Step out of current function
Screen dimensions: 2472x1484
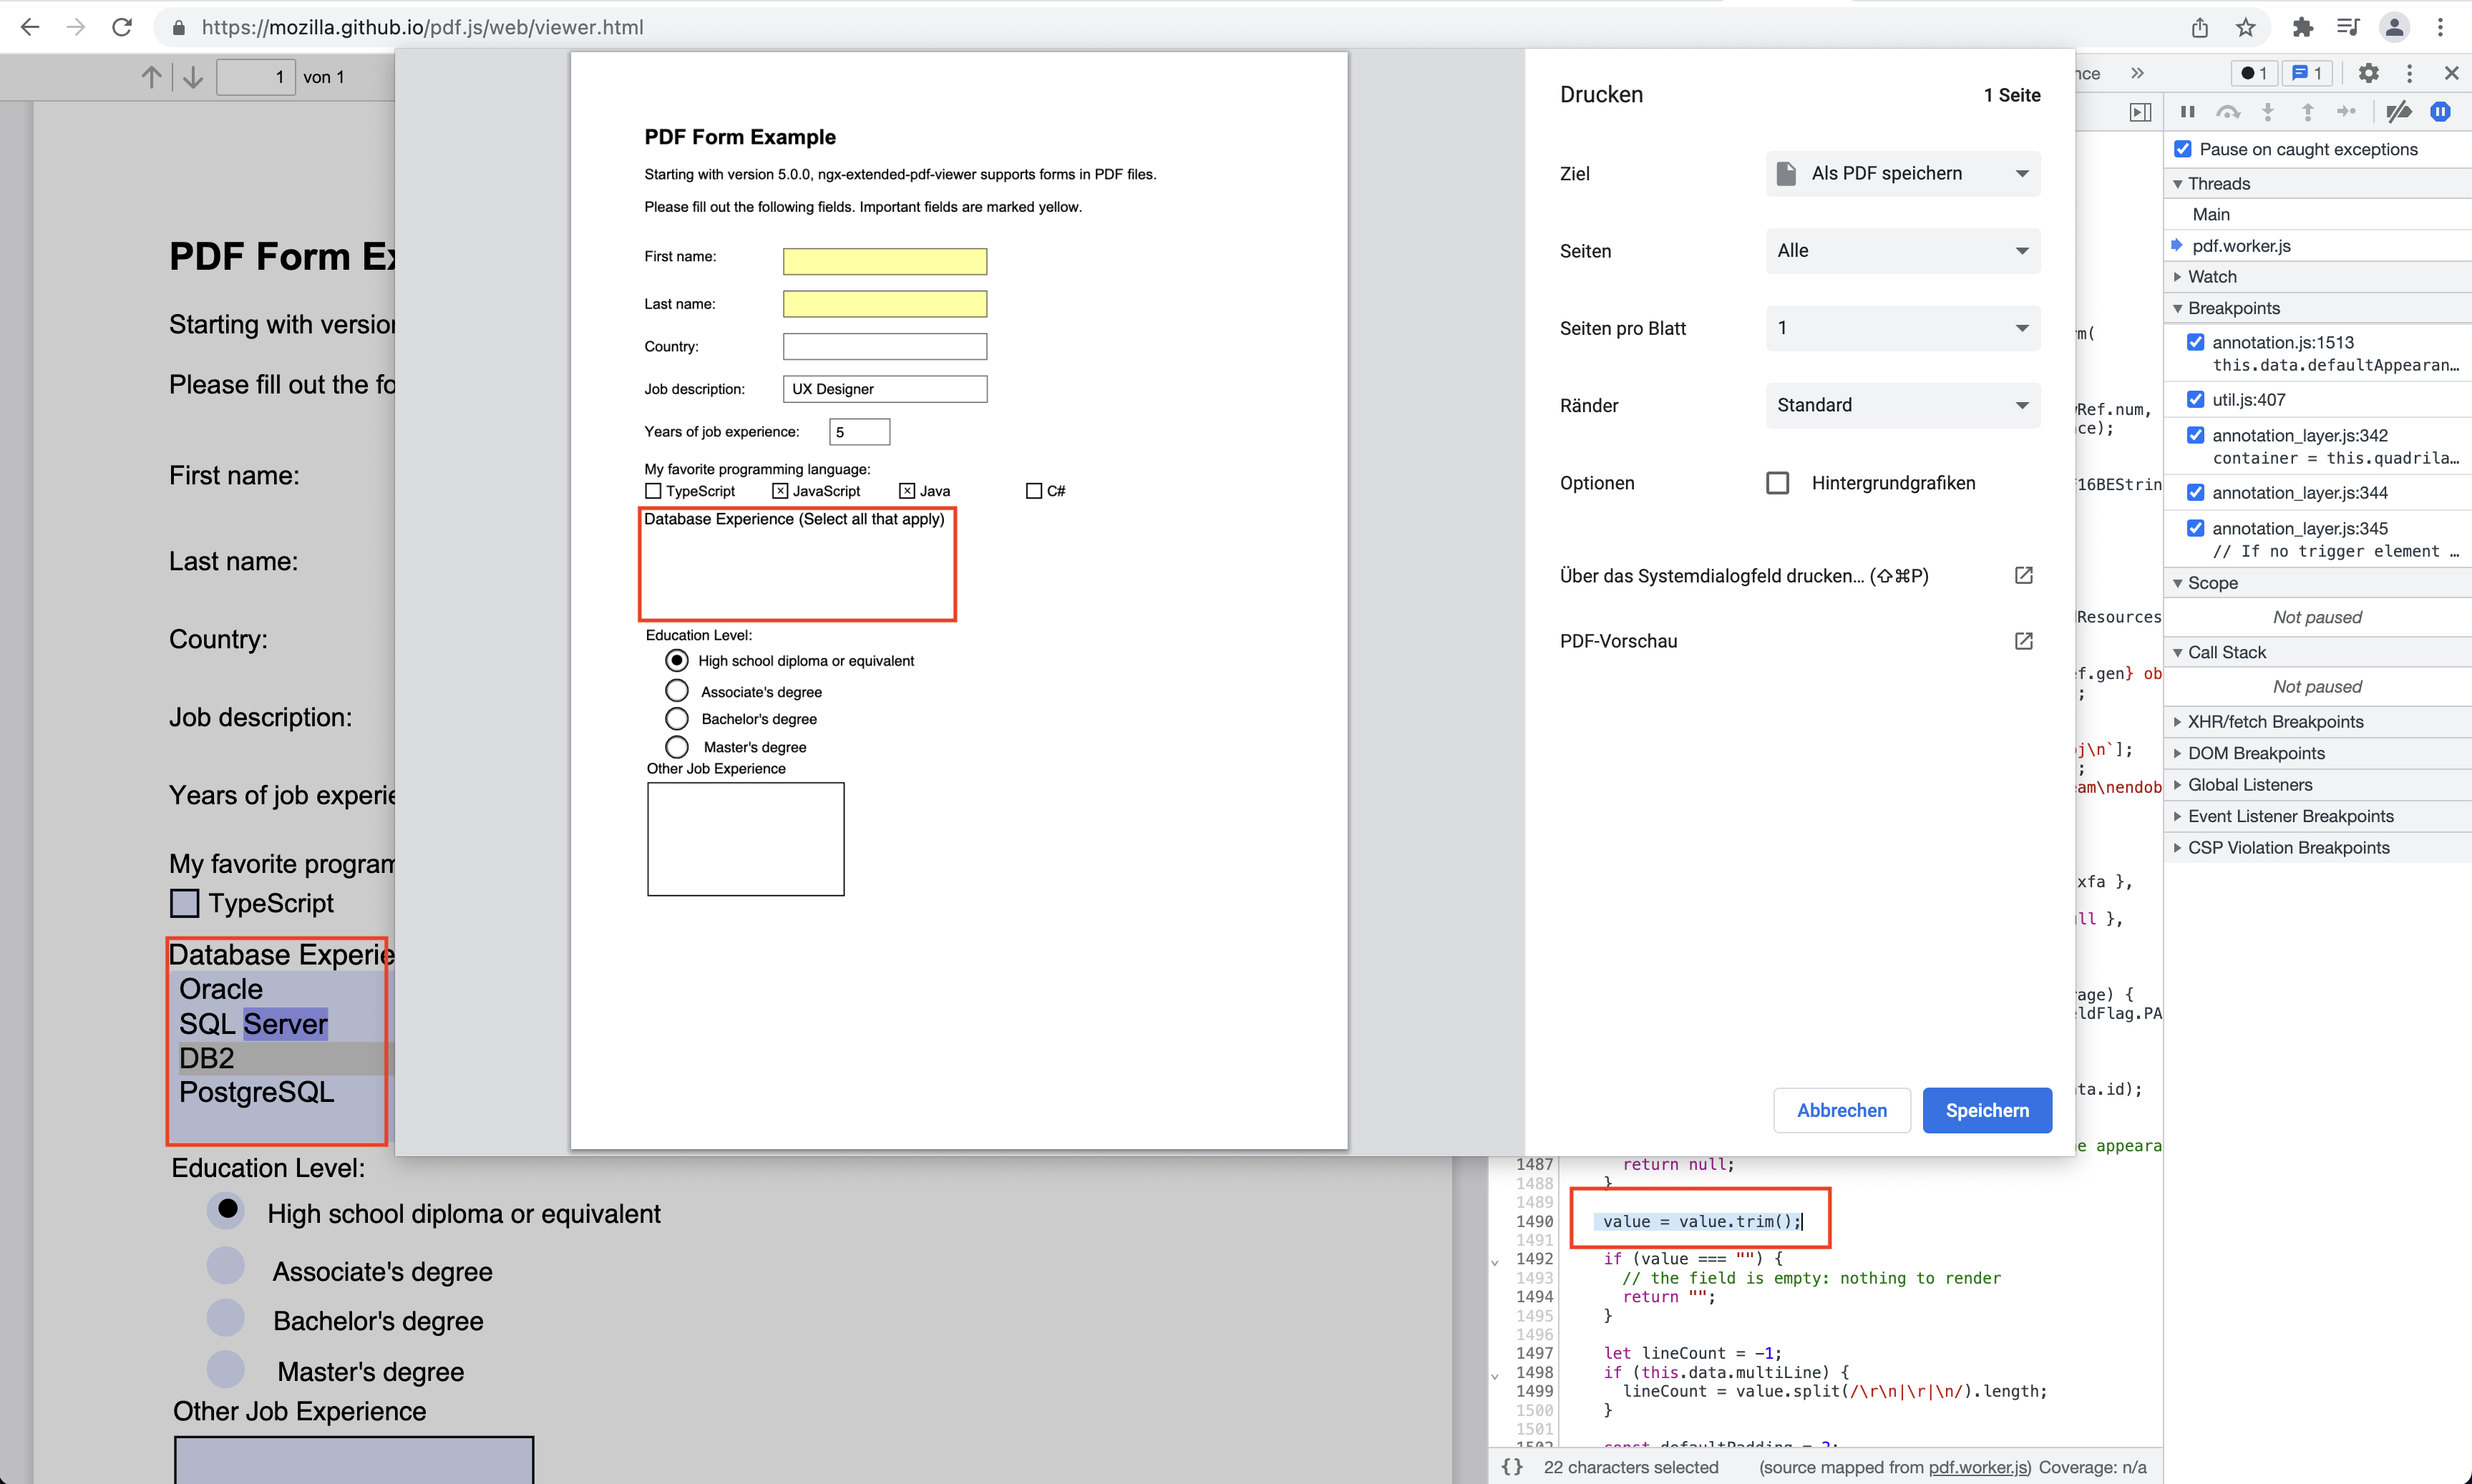[x=2308, y=111]
